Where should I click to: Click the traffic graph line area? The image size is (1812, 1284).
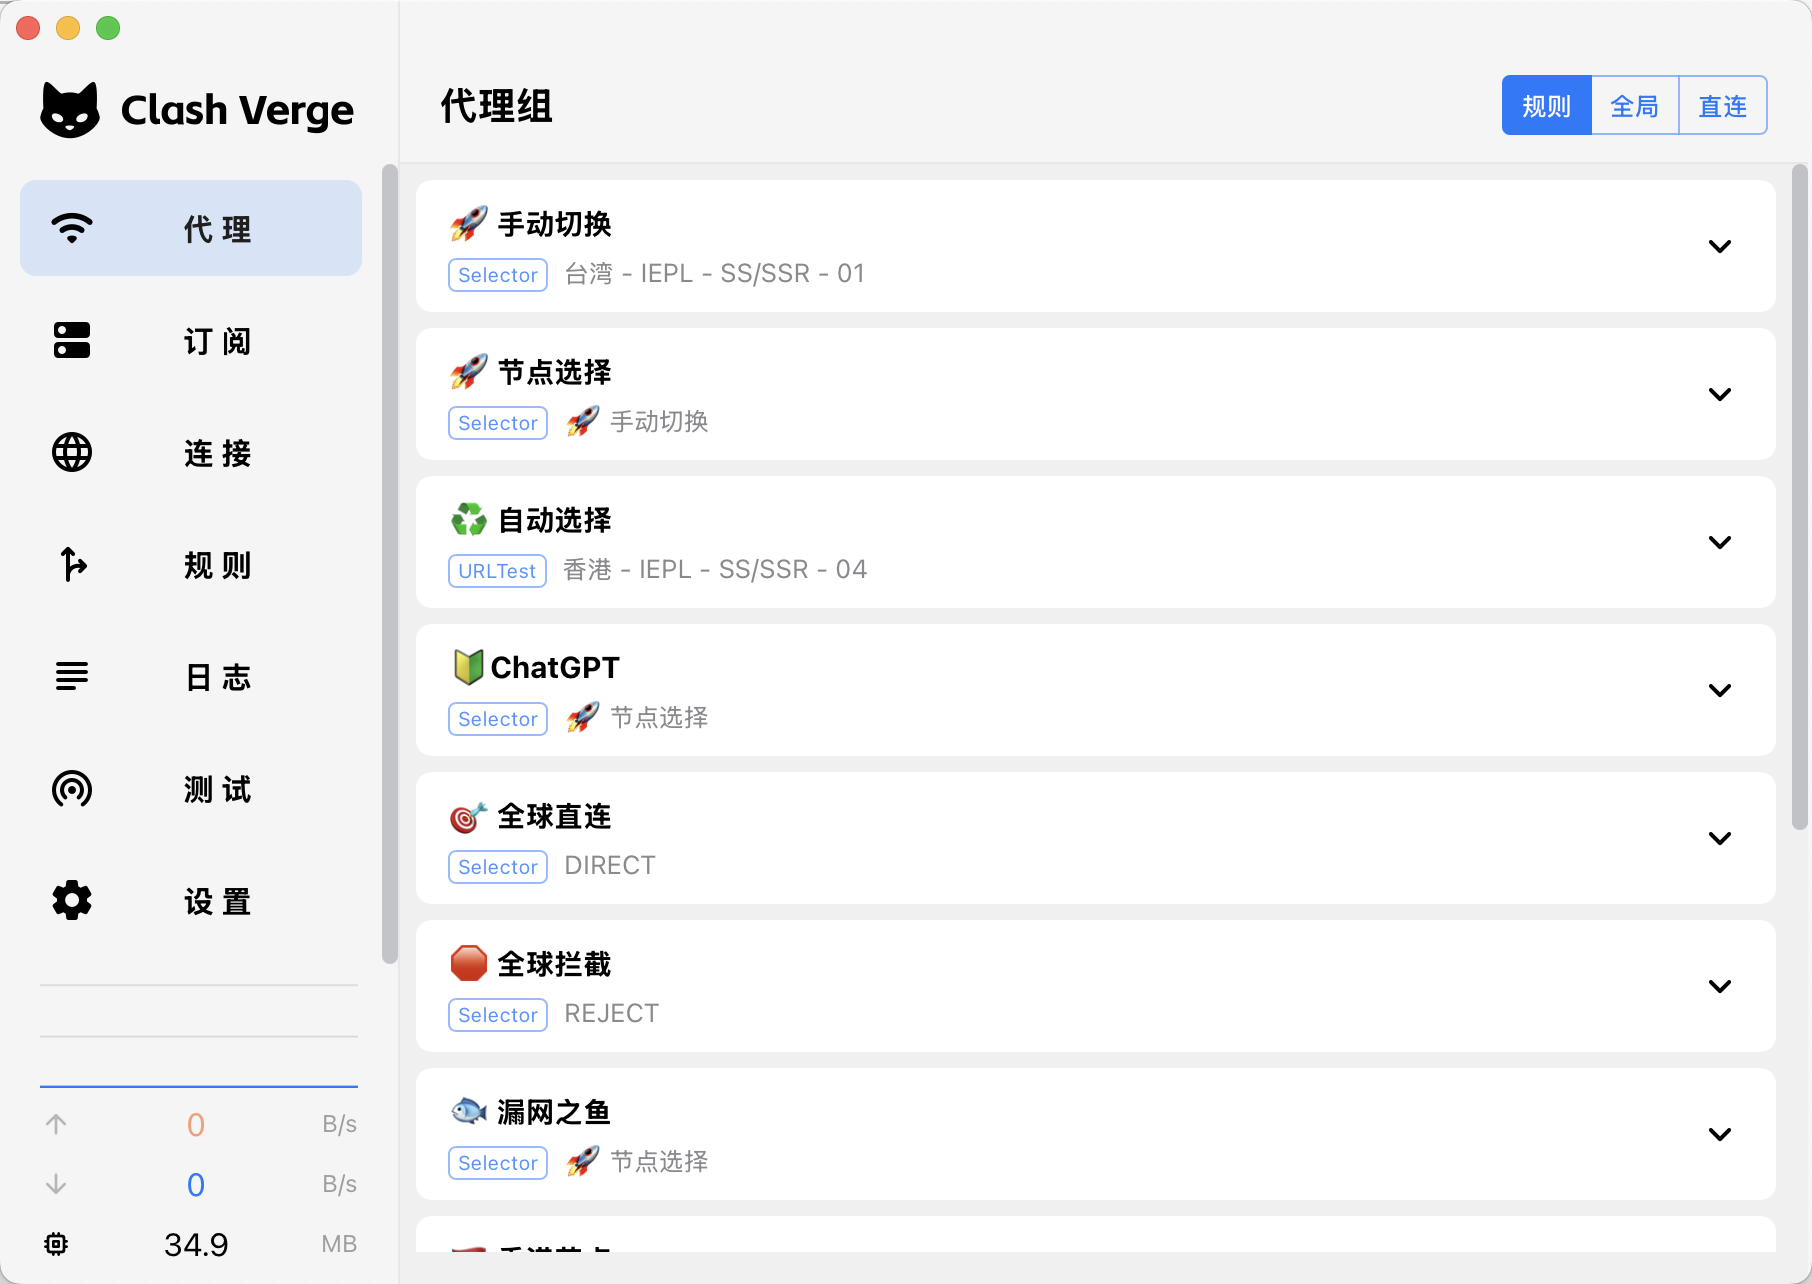point(198,1060)
